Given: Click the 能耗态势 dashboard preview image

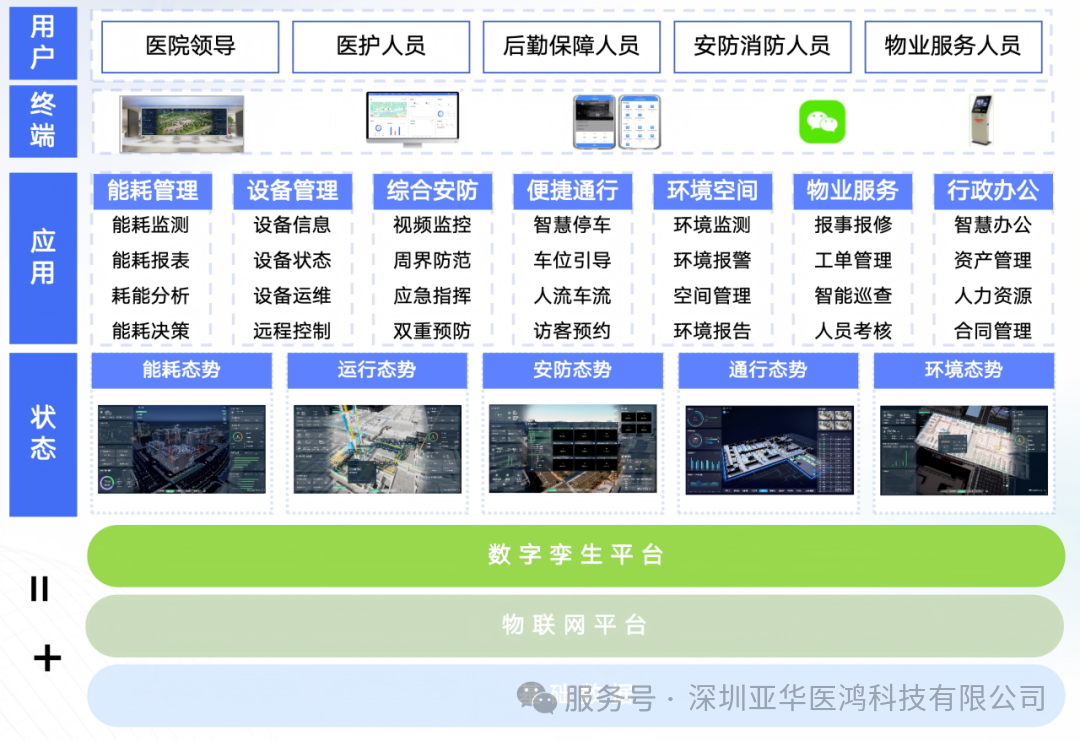Looking at the screenshot, I should (181, 450).
